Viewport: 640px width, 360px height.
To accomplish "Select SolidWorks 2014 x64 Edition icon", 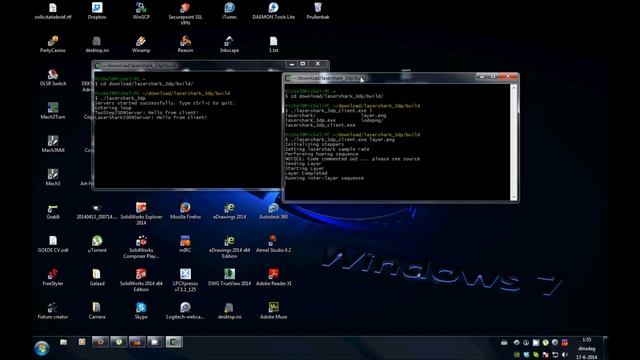I will [141, 280].
